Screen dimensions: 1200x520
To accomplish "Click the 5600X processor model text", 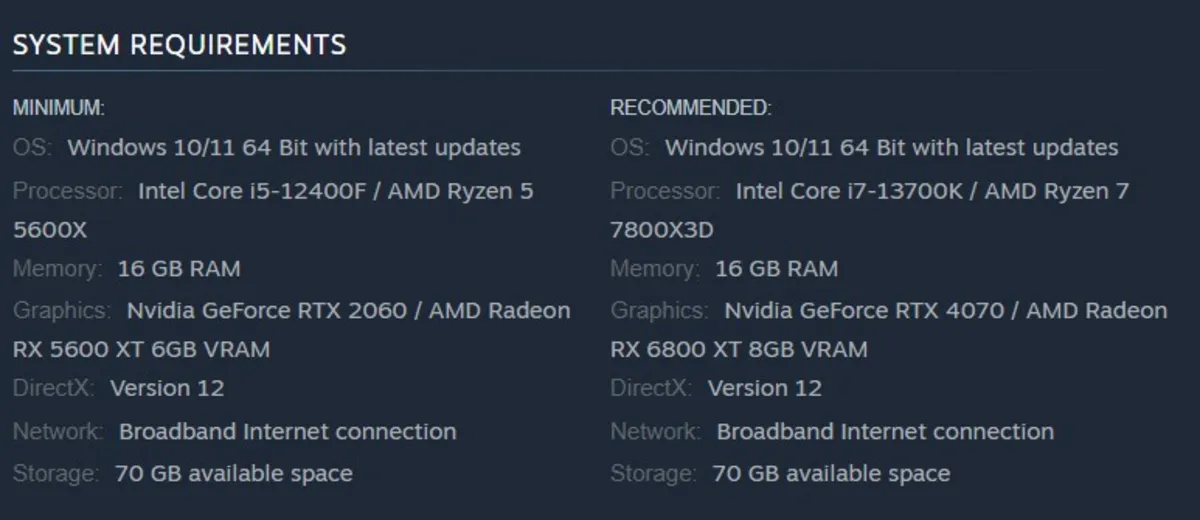I will 50,230.
